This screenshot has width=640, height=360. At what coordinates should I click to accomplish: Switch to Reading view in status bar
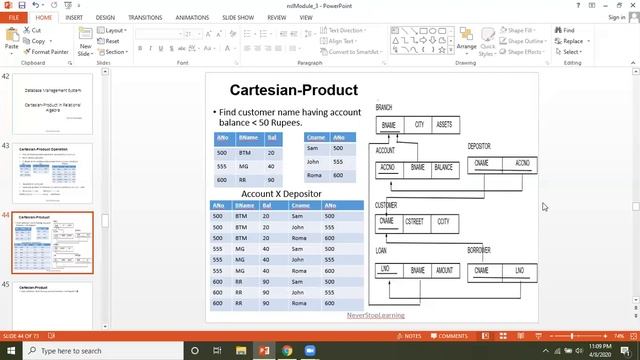(x=521, y=336)
